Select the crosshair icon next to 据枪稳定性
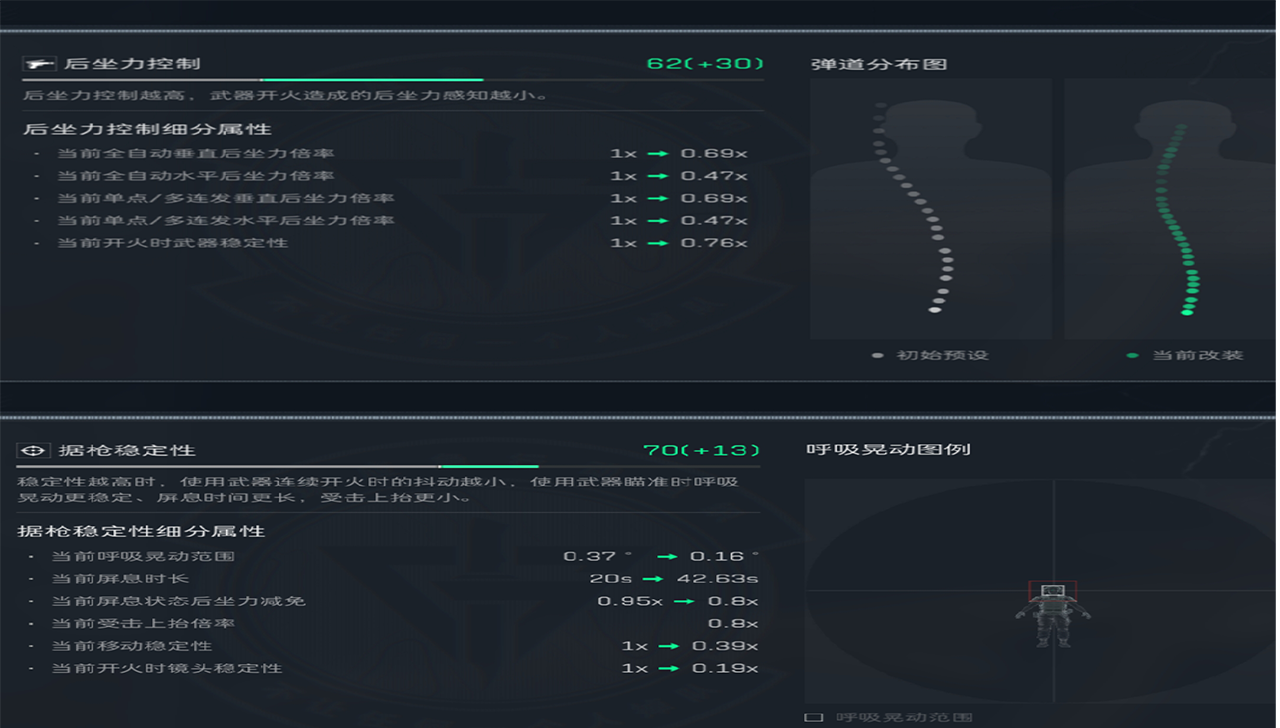This screenshot has height=728, width=1280. (34, 449)
